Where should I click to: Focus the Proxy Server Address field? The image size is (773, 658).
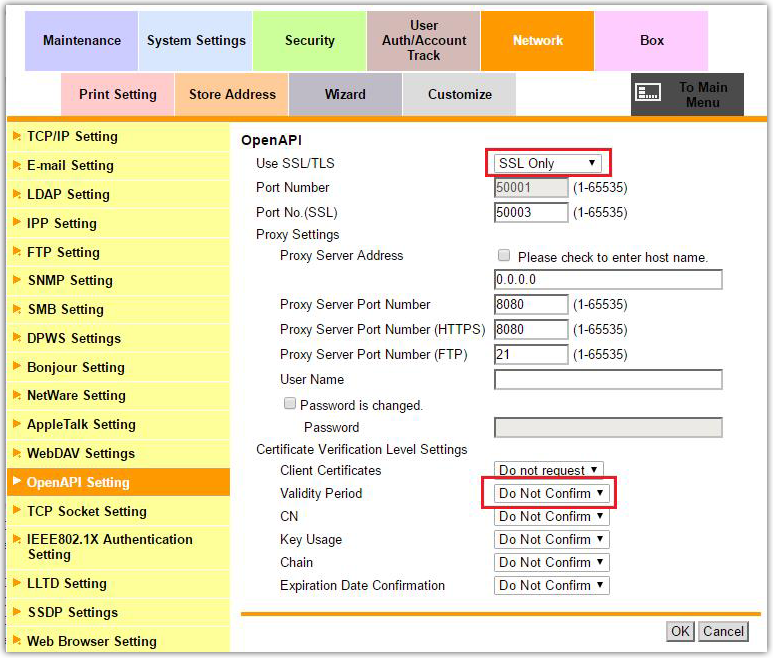(608, 280)
